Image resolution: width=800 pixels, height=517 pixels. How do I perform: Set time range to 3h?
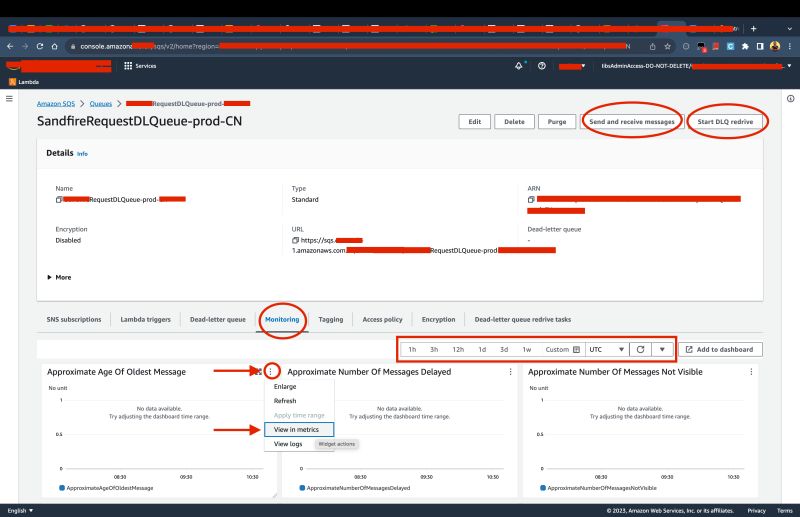pyautogui.click(x=434, y=350)
